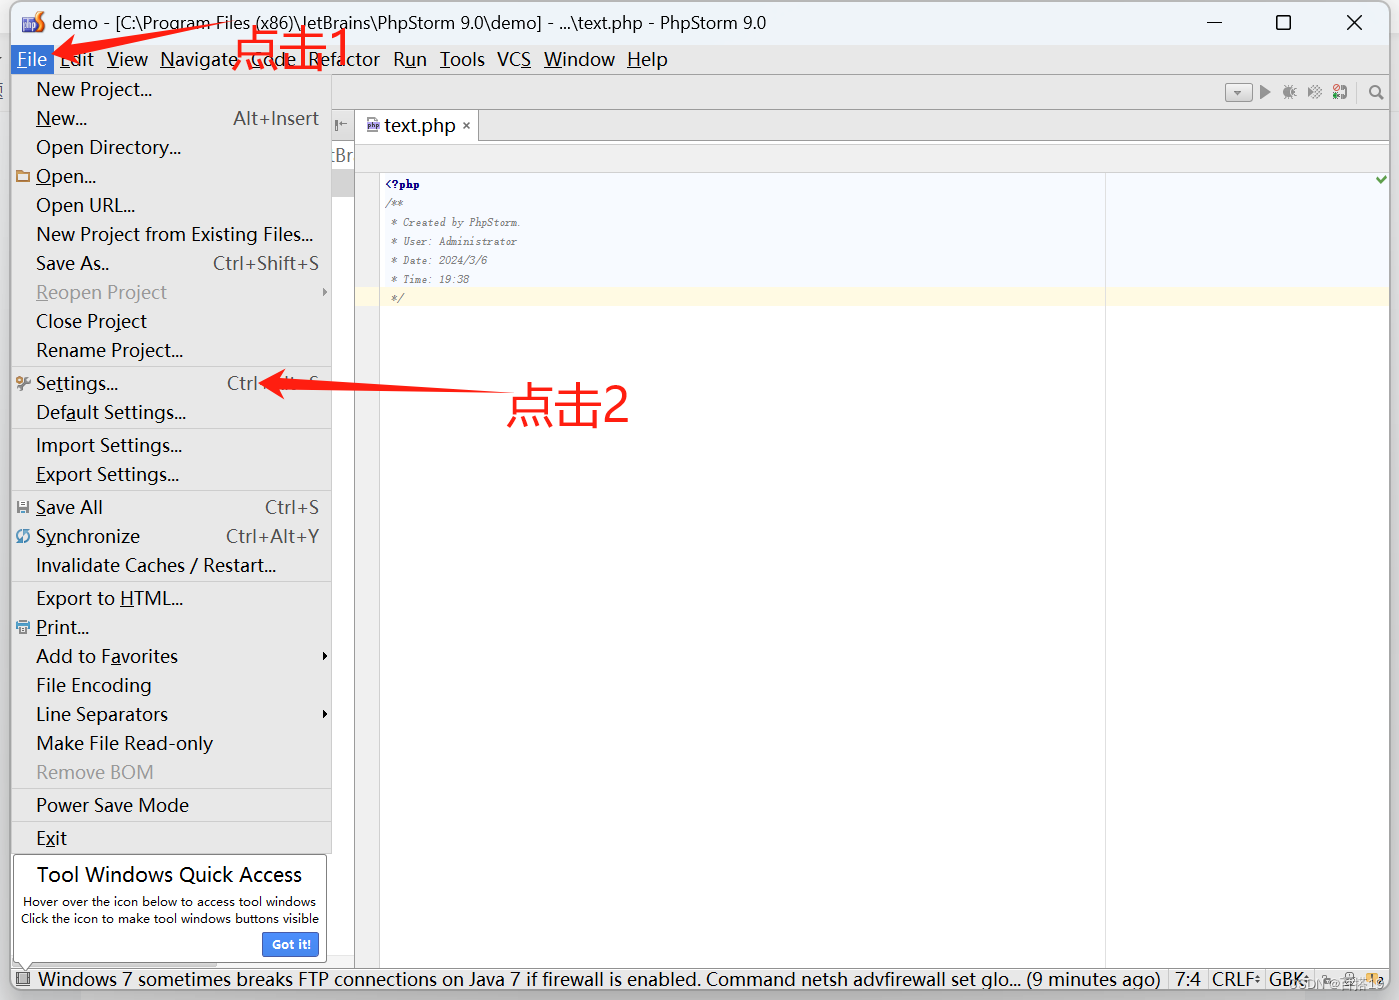Start the debugger using the bug icon

coord(1289,92)
